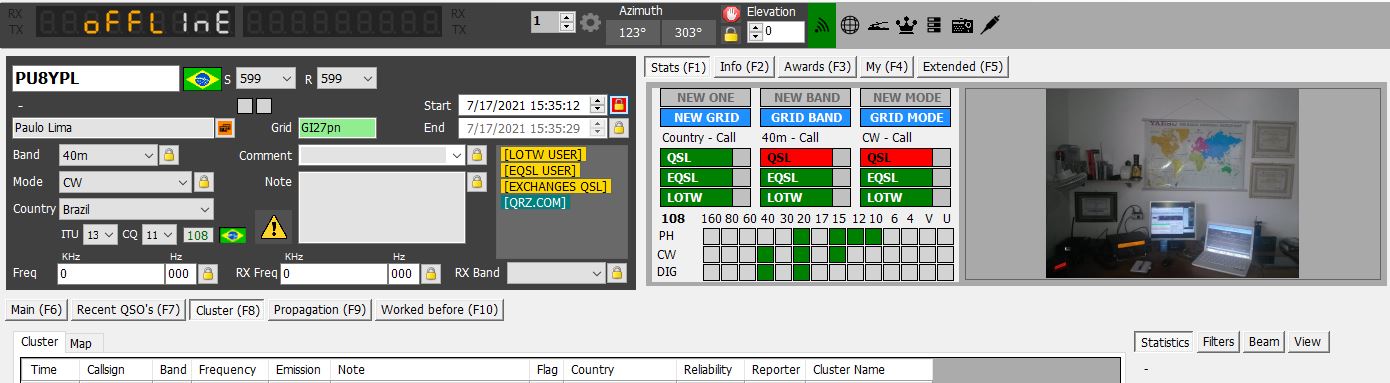The height and width of the screenshot is (383, 1390).
Task: Toggle the Mode field lock
Action: click(204, 182)
